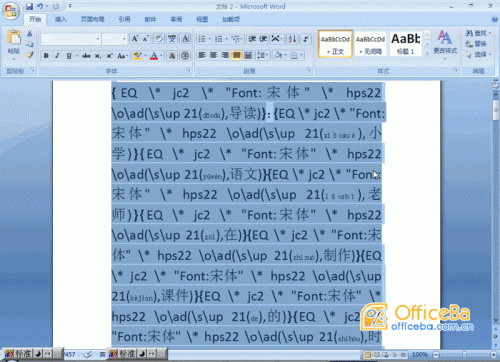Open the font size combo box
Image resolution: width=500 pixels, height=362 pixels.
coord(114,39)
